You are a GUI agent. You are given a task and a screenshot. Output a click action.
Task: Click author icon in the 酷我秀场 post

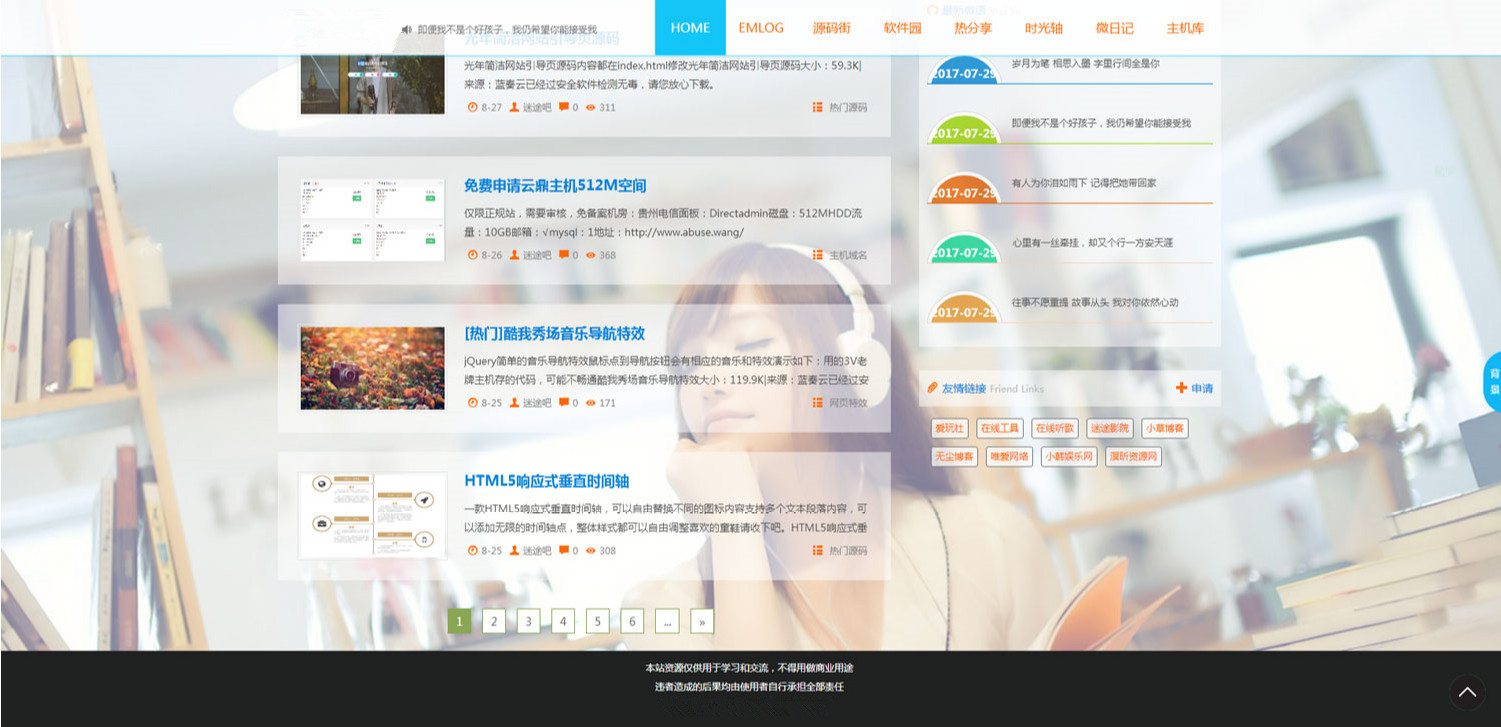[514, 403]
